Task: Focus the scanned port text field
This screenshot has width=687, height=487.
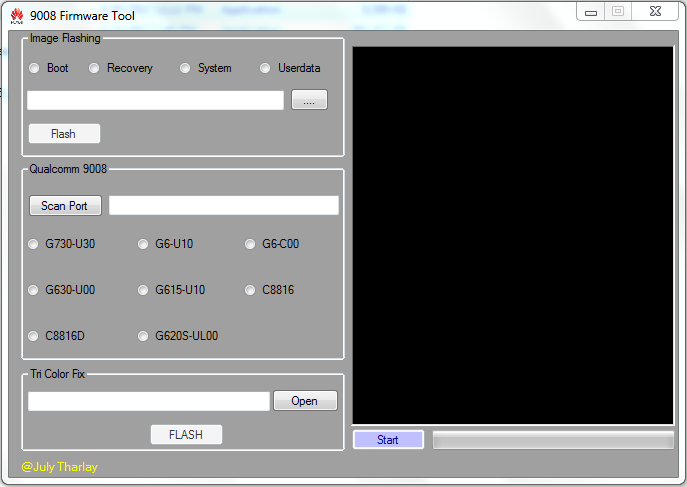Action: point(223,205)
